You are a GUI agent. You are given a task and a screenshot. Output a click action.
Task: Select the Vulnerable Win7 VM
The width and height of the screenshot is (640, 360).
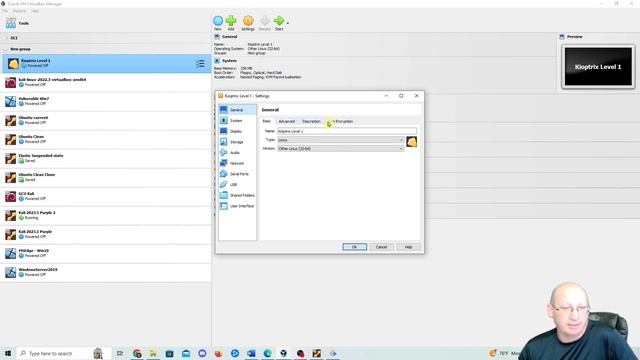point(106,101)
